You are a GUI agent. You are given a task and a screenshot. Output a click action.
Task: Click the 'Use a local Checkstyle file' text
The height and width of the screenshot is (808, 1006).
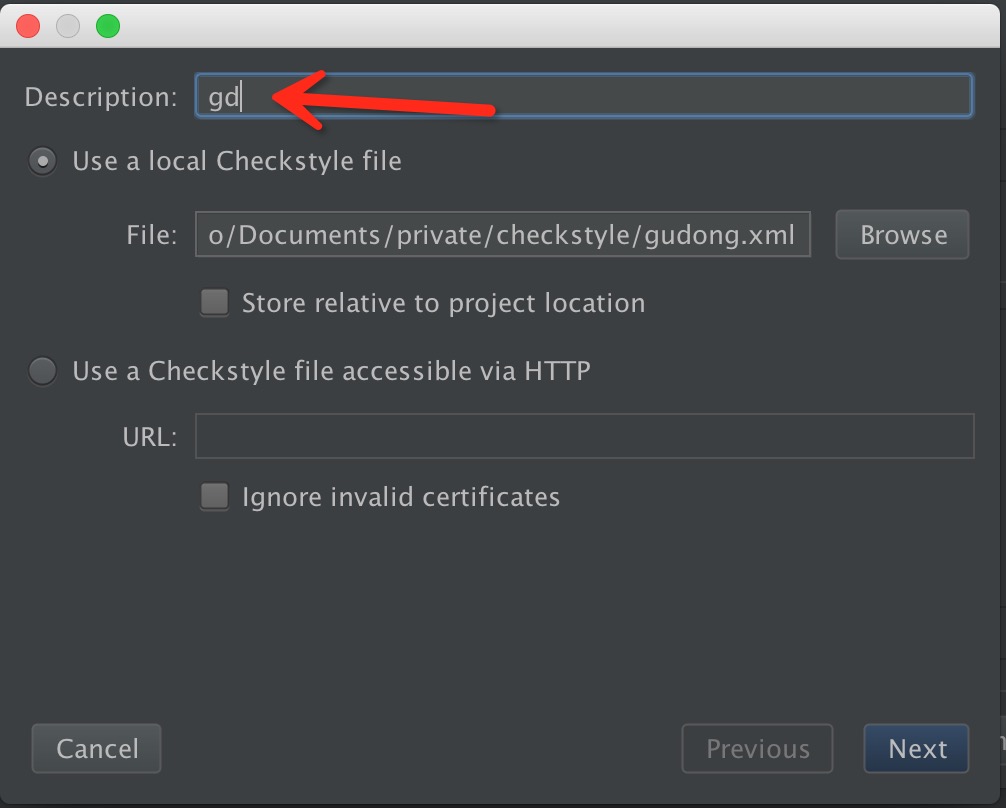(237, 161)
